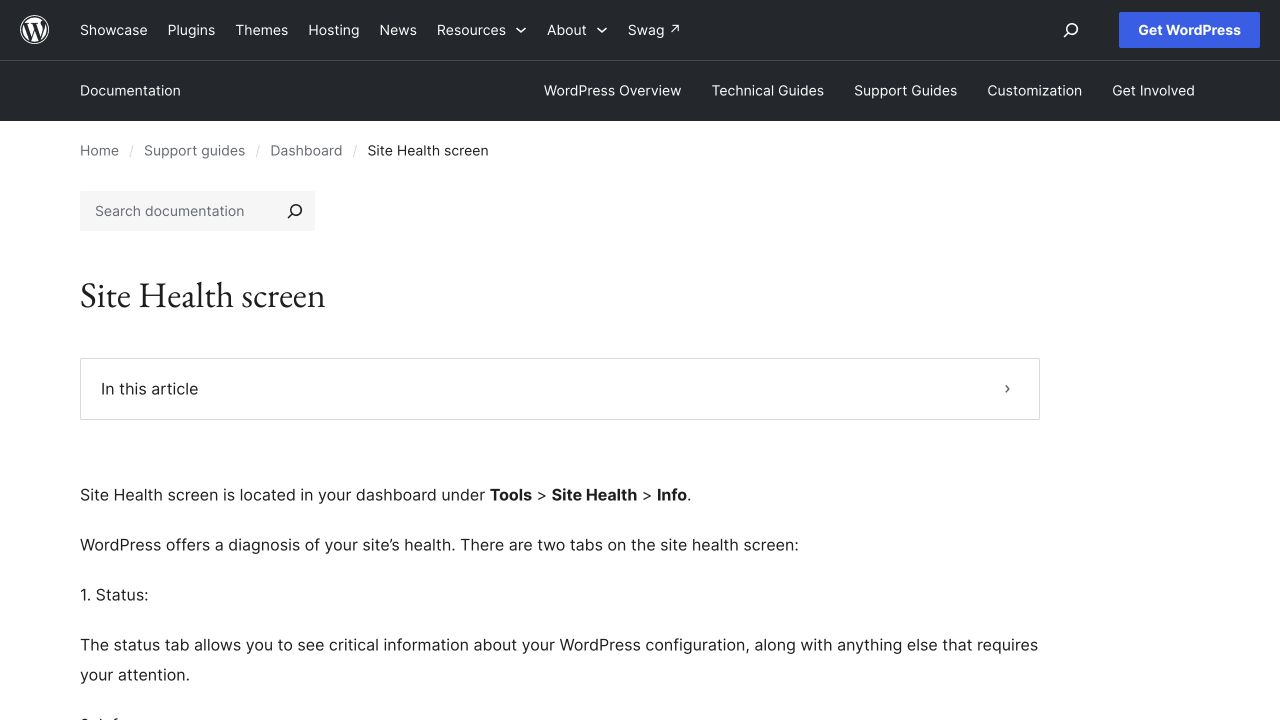Open the Showcase menu item
Screen dimensions: 1280x720
click(x=114, y=30)
